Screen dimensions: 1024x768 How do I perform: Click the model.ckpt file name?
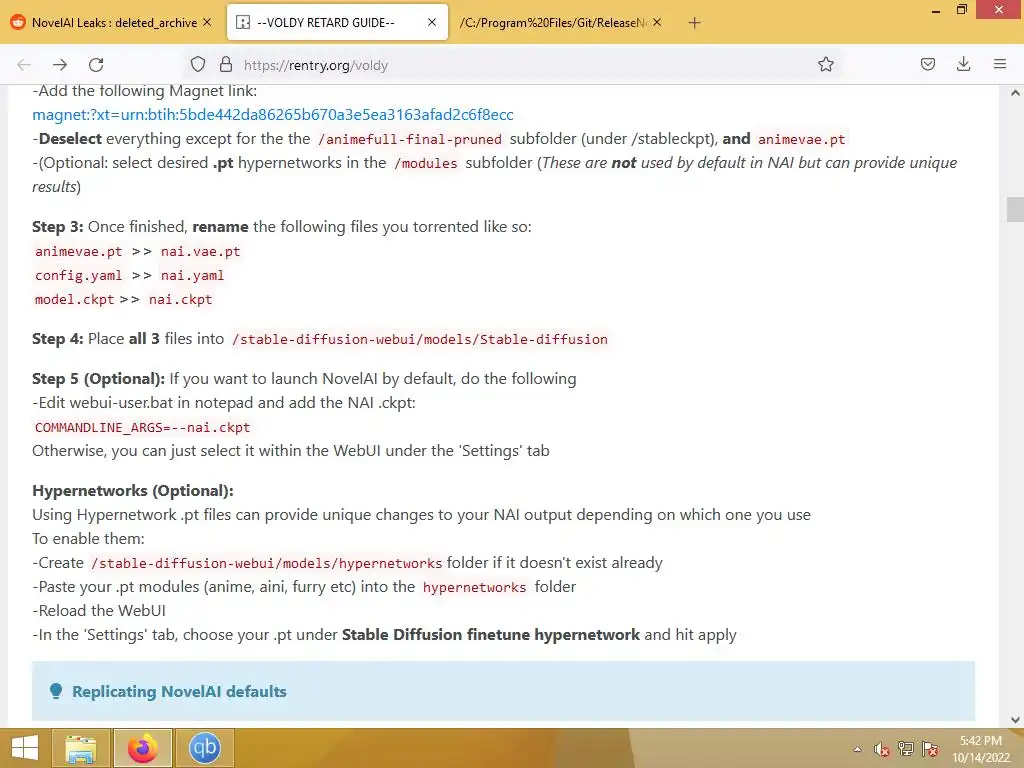(x=74, y=300)
